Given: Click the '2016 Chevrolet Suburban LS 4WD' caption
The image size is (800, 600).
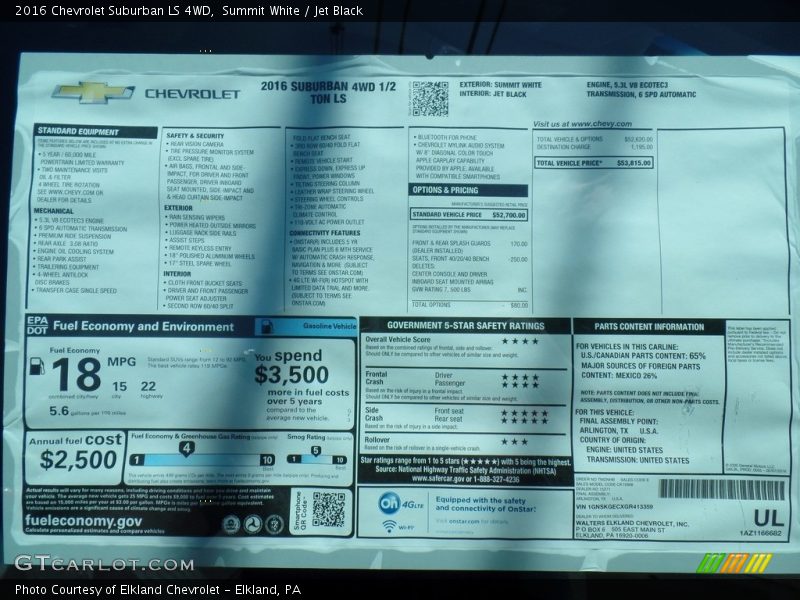Looking at the screenshot, I should (x=113, y=11).
